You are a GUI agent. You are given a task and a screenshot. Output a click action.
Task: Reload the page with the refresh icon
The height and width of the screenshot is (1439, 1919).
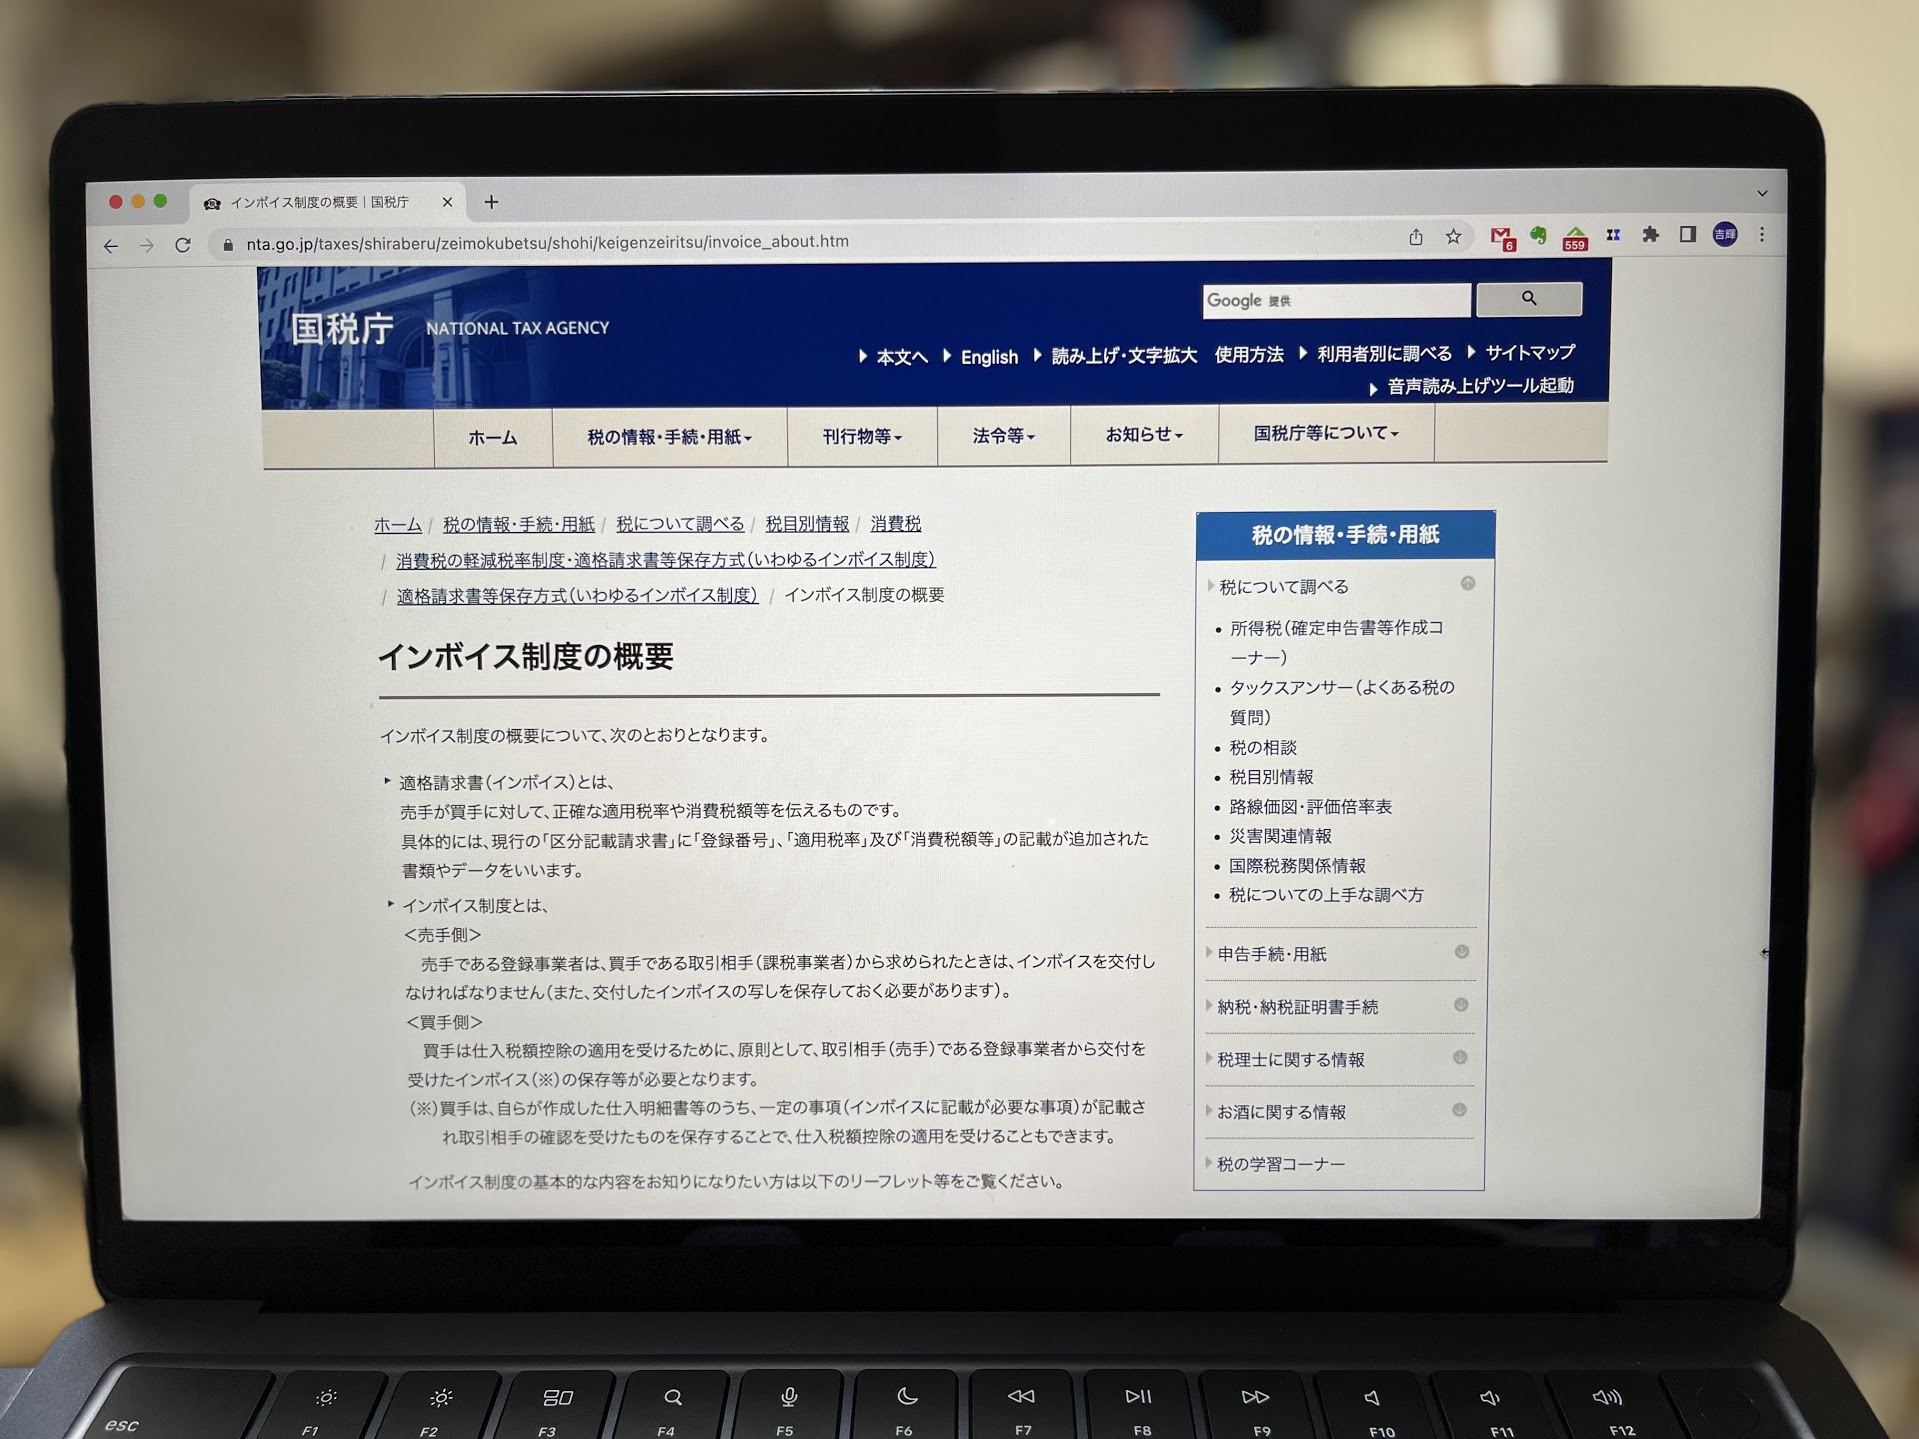pos(183,245)
